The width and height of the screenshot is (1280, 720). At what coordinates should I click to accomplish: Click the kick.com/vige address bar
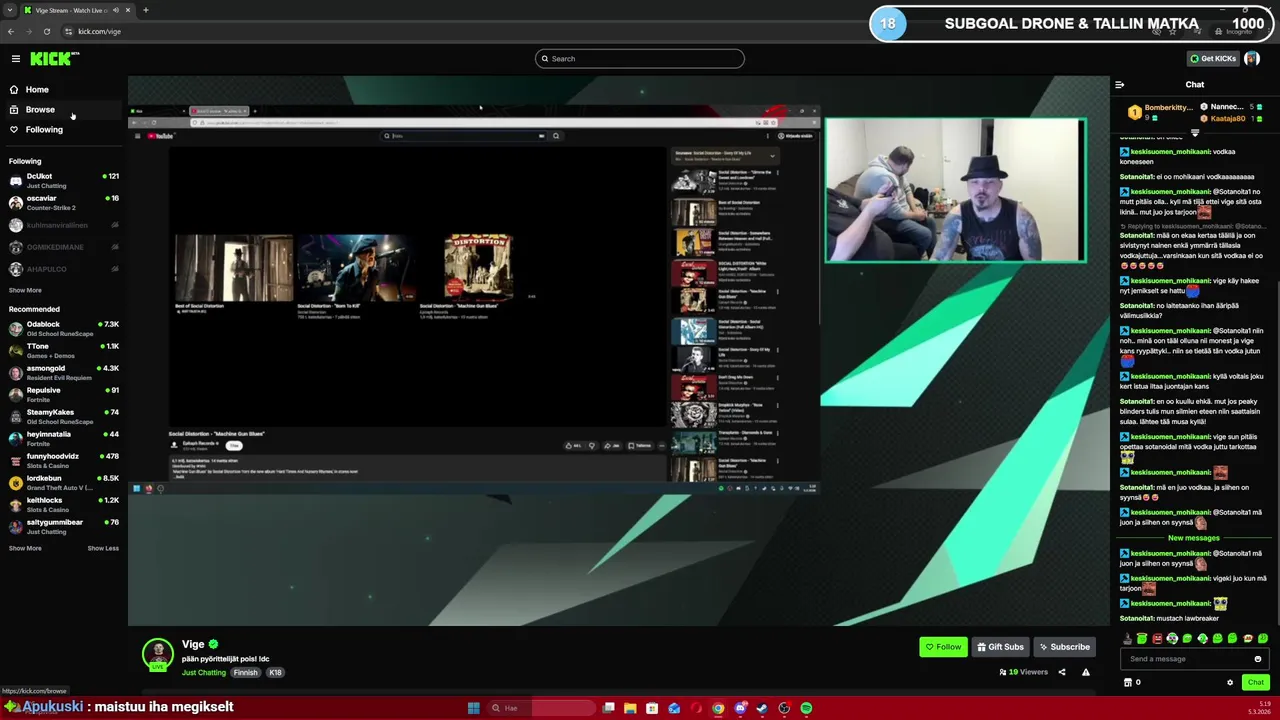coord(99,31)
